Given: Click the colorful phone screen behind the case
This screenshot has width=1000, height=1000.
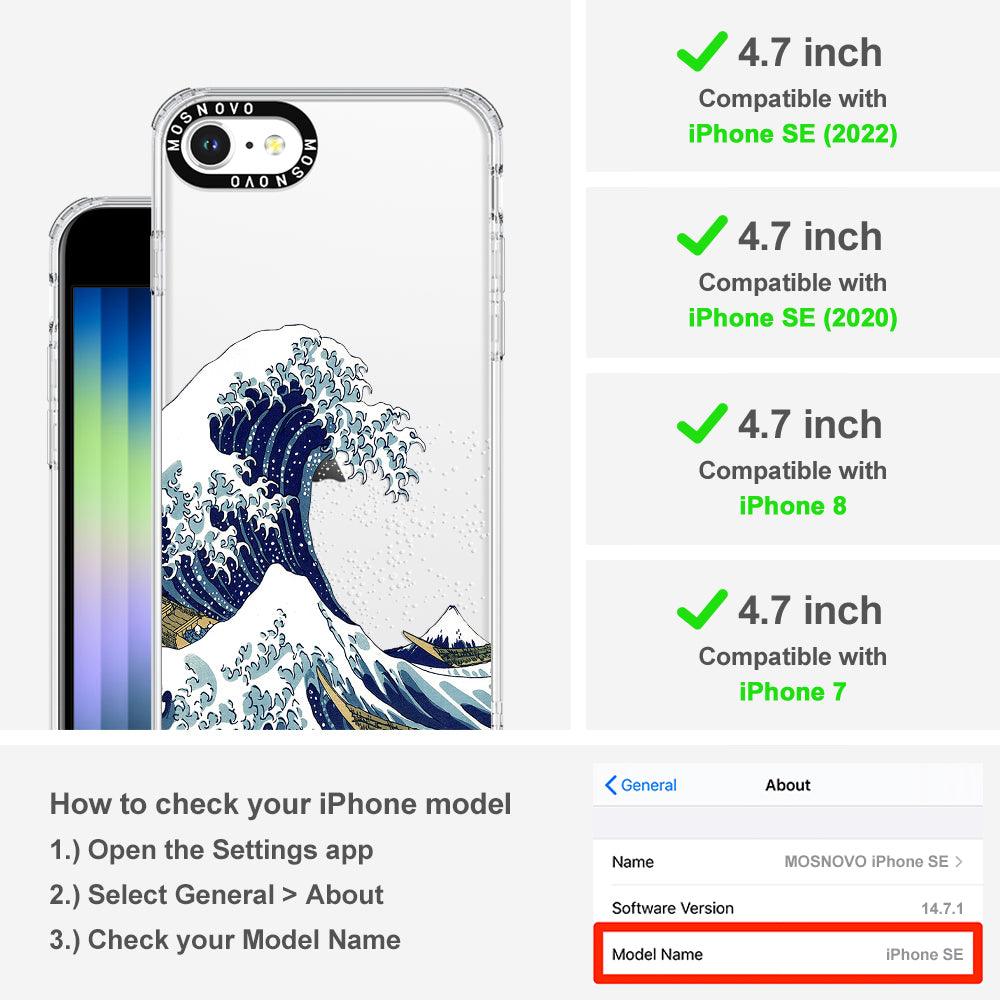Looking at the screenshot, I should tap(112, 507).
